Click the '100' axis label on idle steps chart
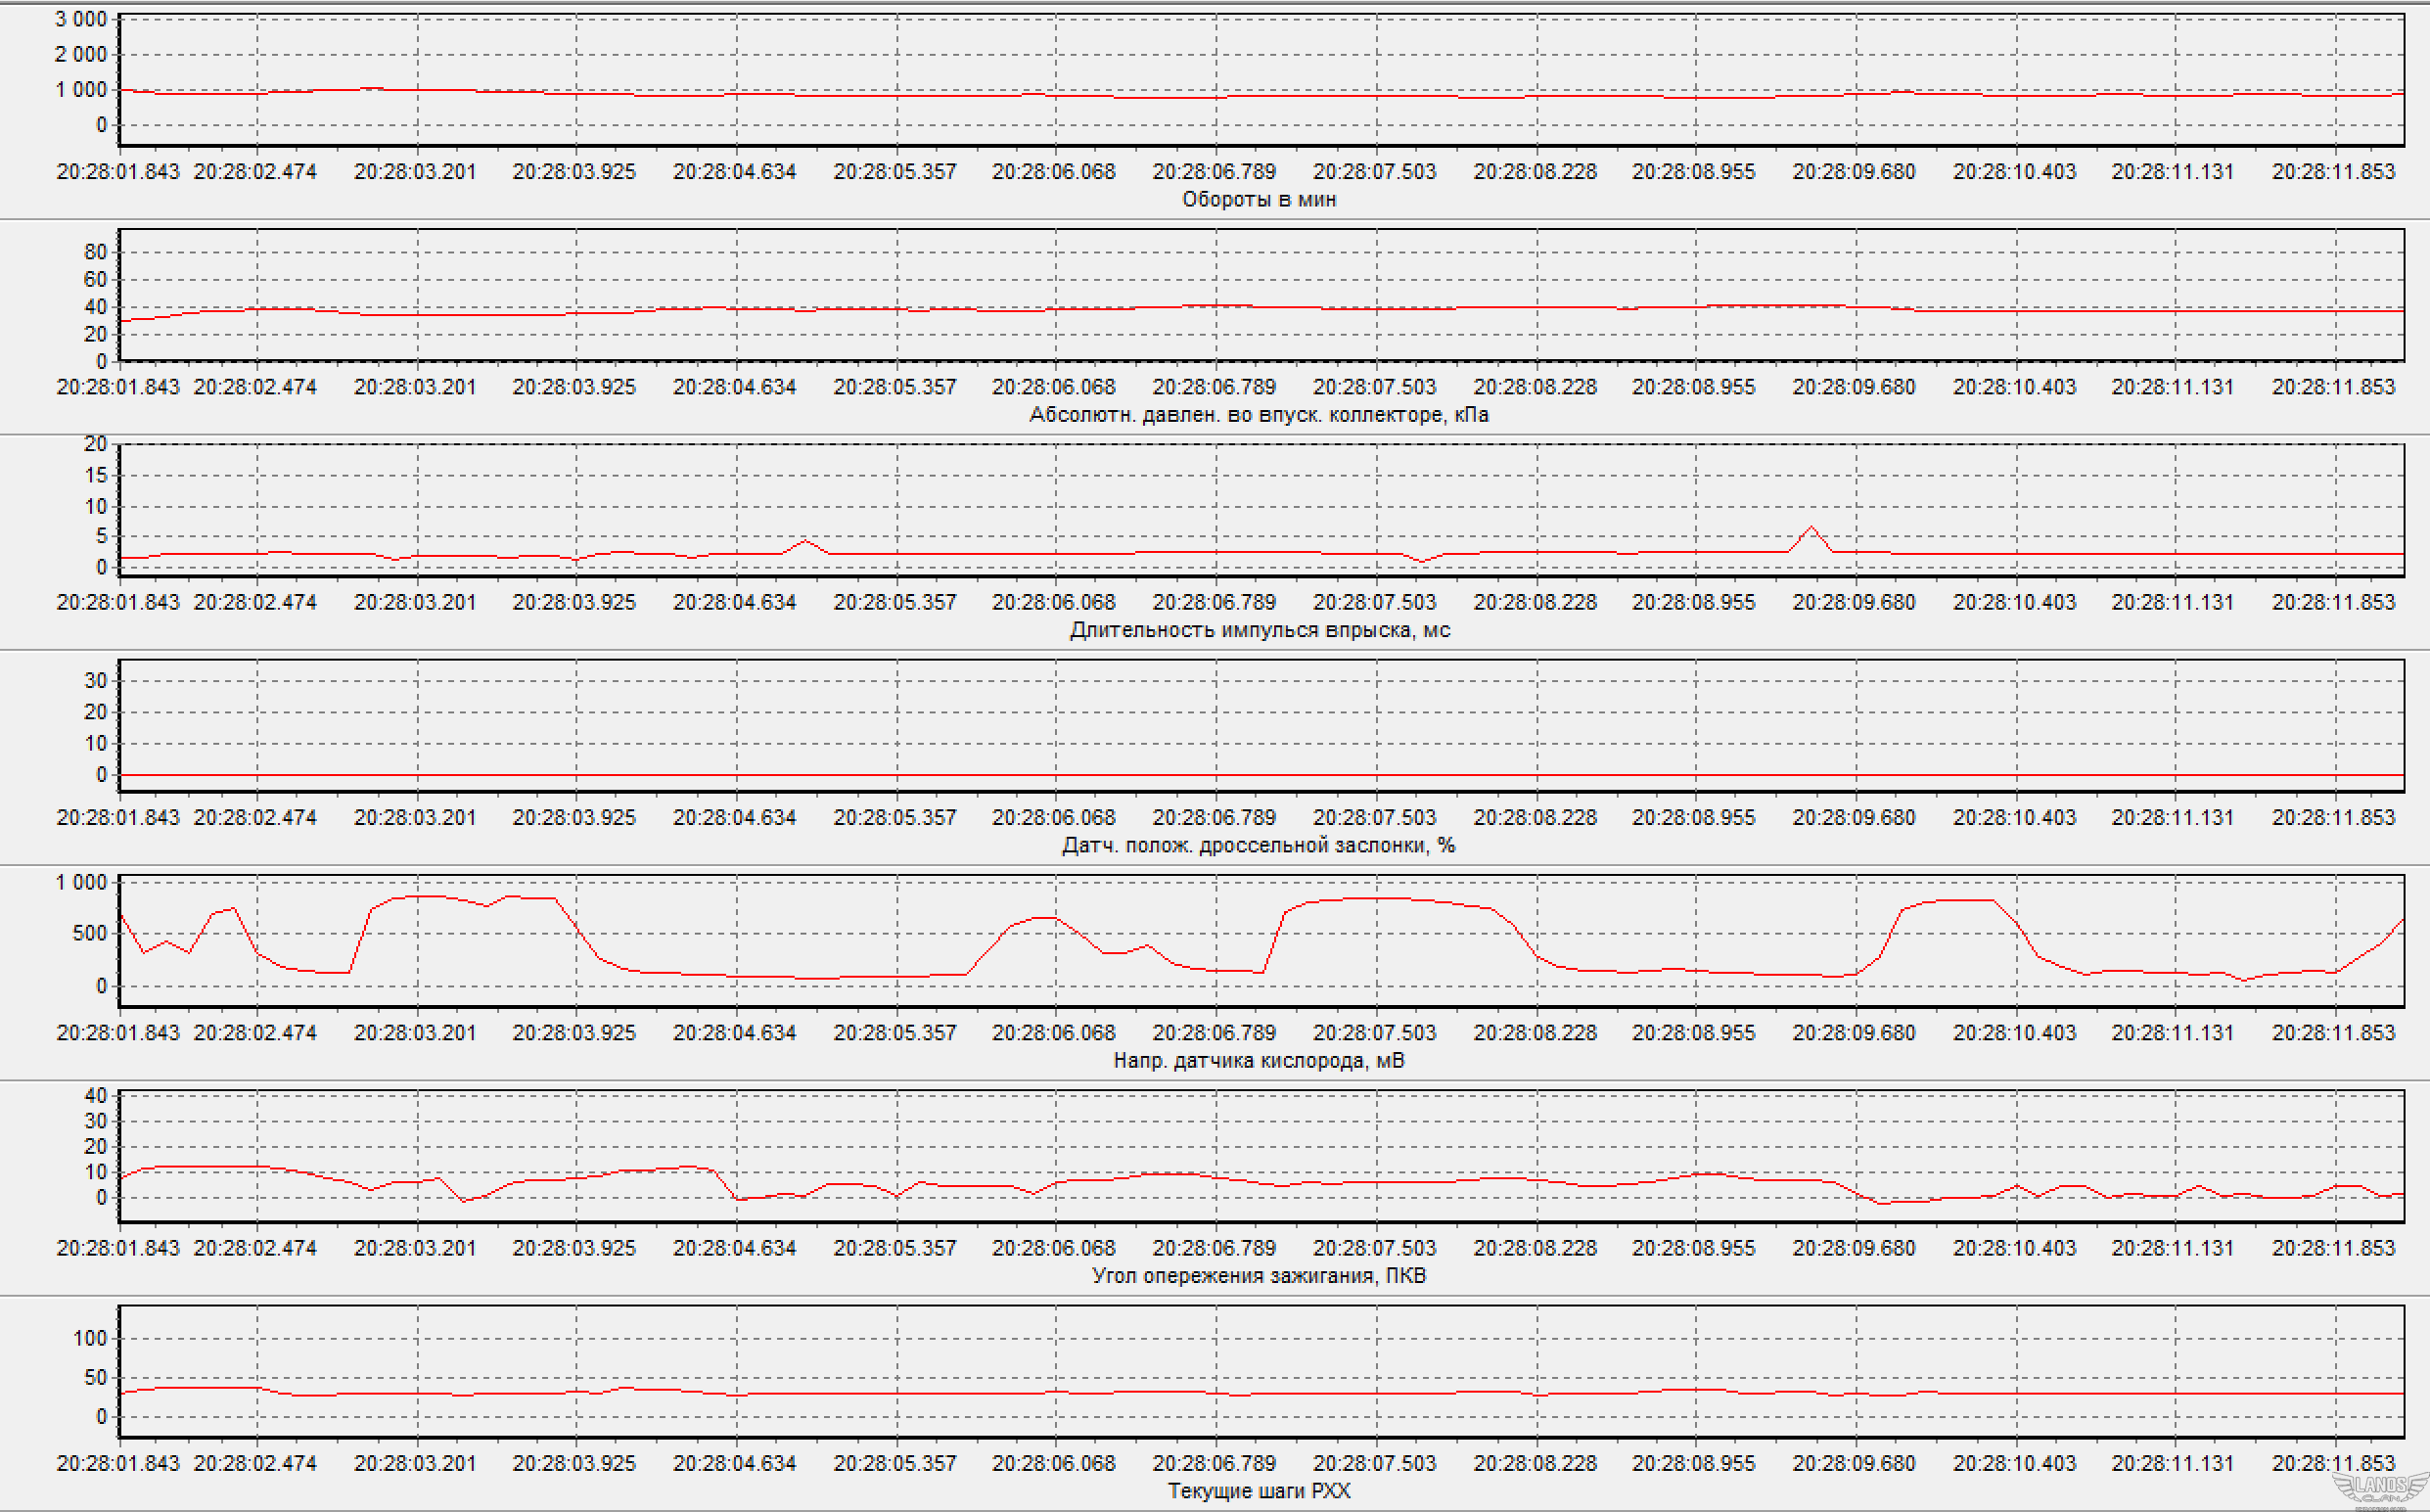Viewport: 2430px width, 1512px height. point(89,1338)
